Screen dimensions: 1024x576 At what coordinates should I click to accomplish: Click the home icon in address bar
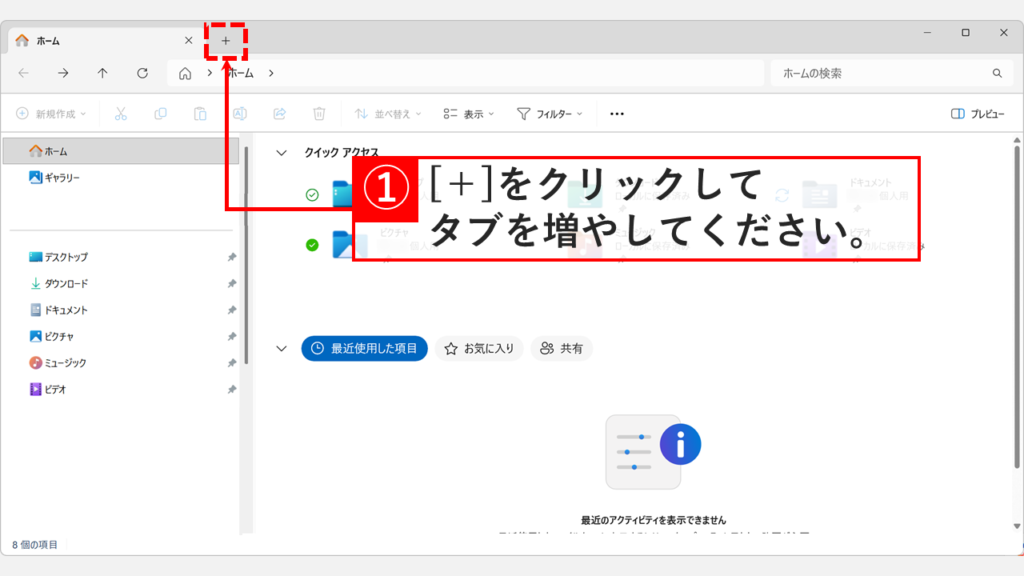coord(185,73)
